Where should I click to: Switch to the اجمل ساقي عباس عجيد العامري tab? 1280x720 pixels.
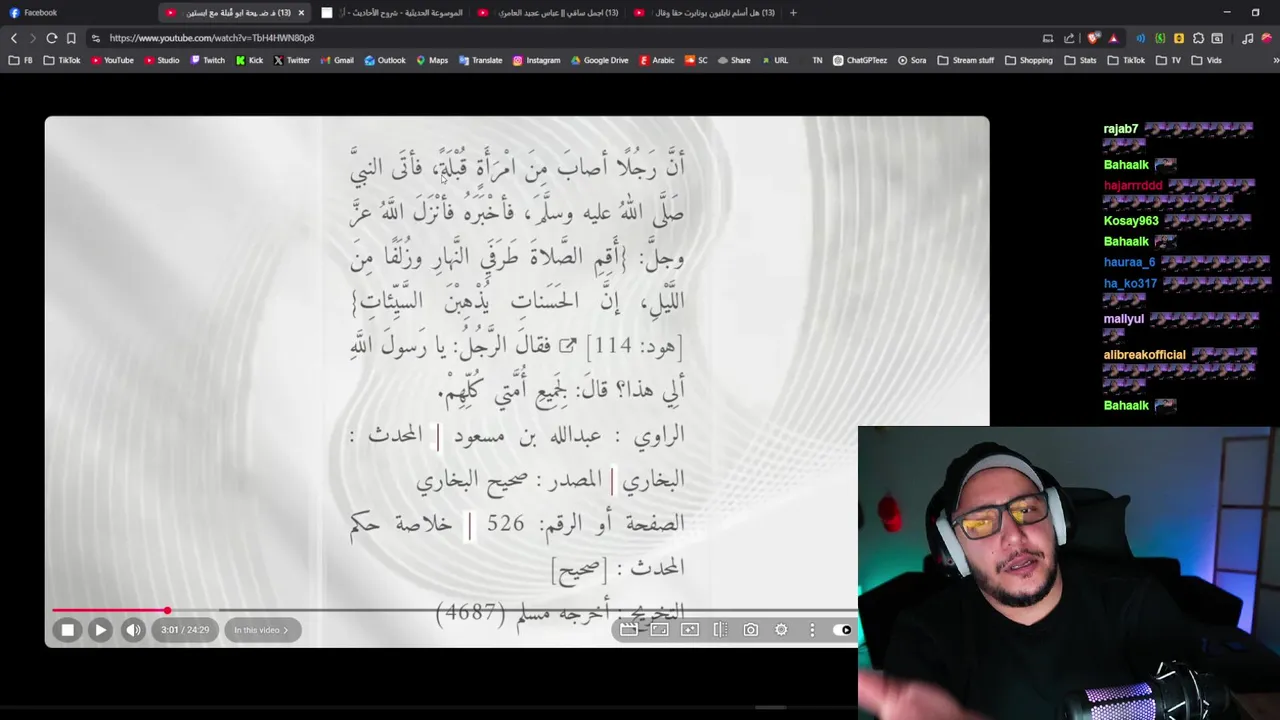(x=548, y=13)
